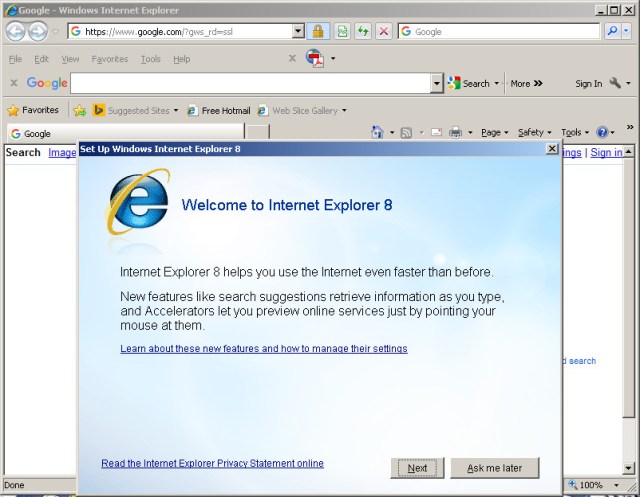This screenshot has width=640, height=497.
Task: Click the page scrollbar up arrow
Action: point(628,152)
